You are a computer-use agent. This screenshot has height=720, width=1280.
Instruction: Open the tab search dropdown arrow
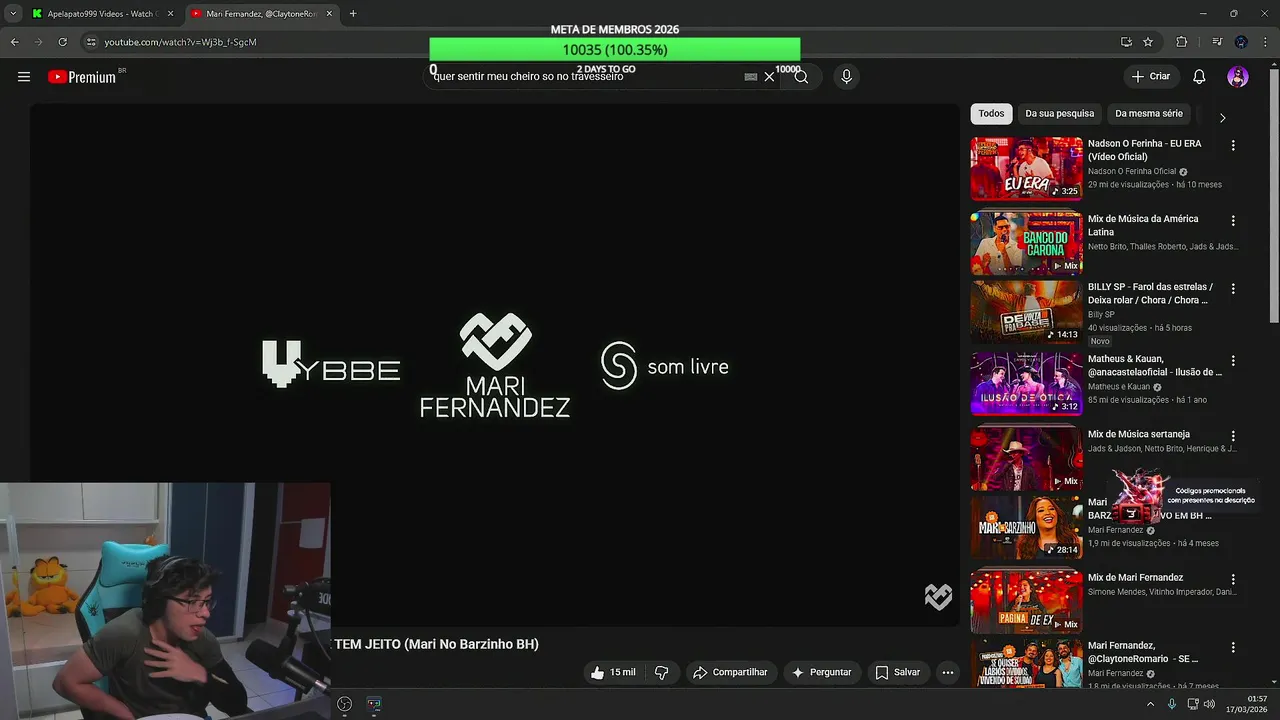[12, 14]
